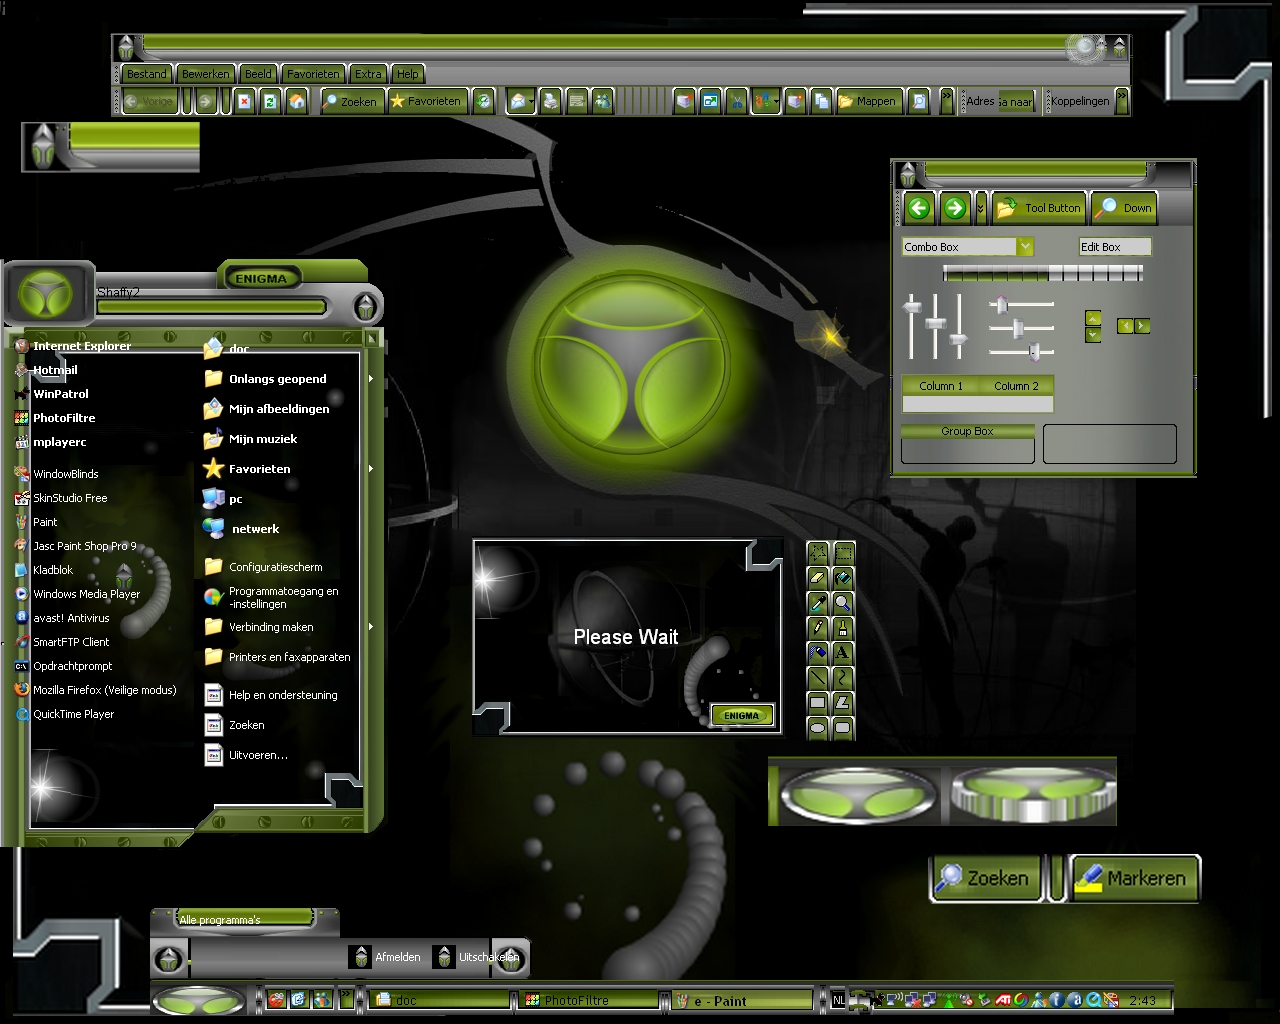Open the Combo Box dropdown arrow
1280x1024 pixels.
tap(1025, 246)
